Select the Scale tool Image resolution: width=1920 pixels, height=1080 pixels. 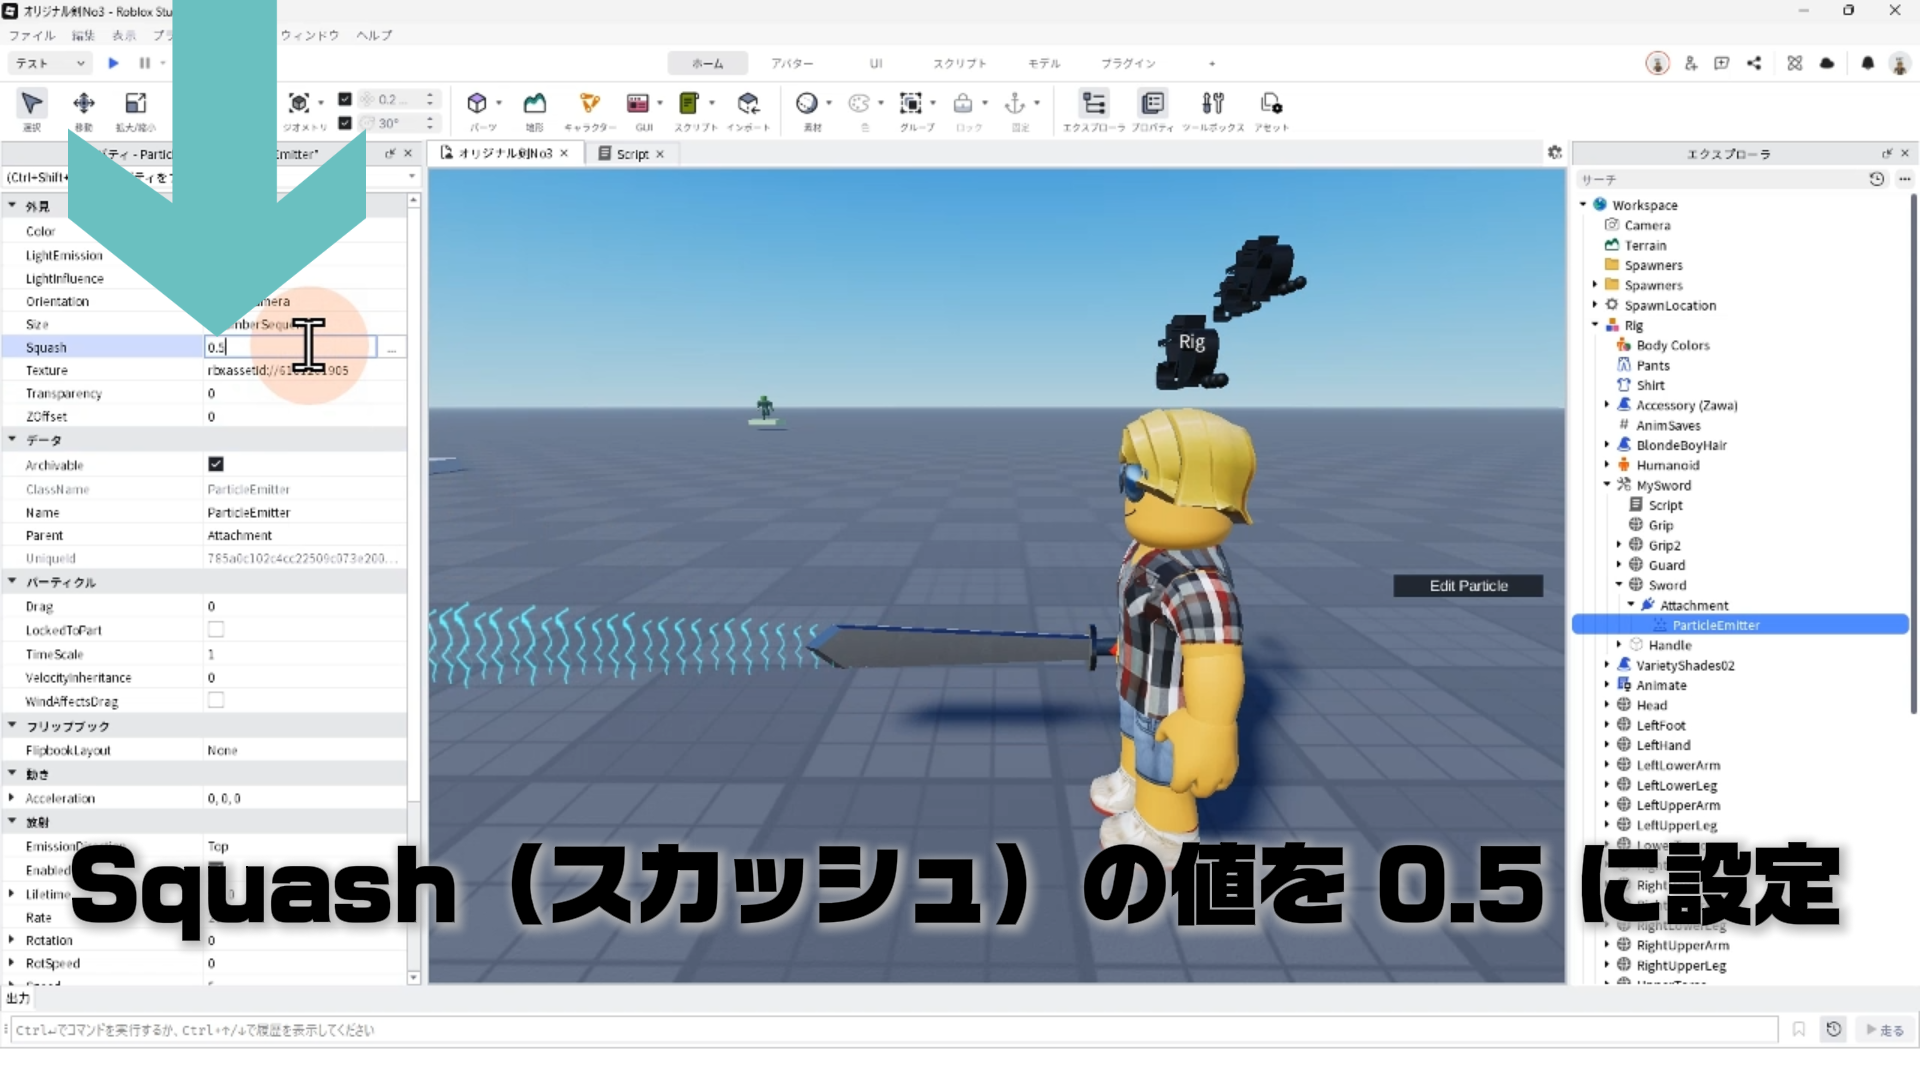coord(135,104)
